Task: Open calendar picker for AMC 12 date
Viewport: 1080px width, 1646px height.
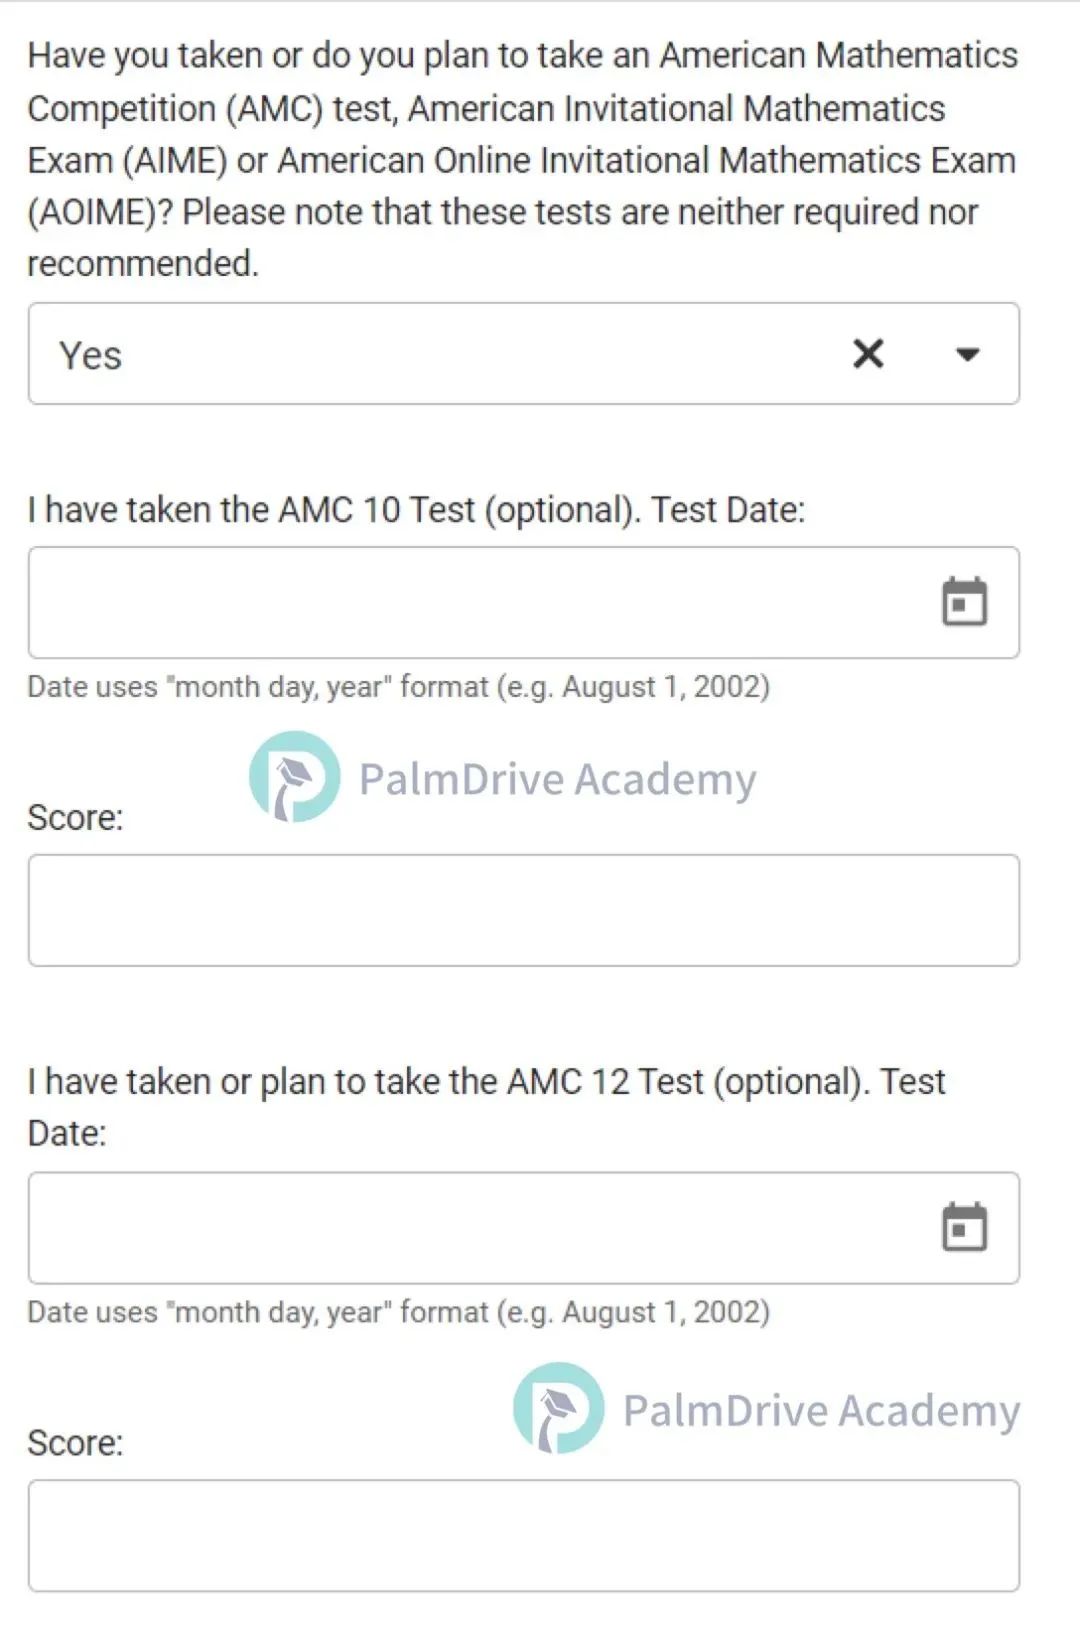Action: (x=964, y=1227)
